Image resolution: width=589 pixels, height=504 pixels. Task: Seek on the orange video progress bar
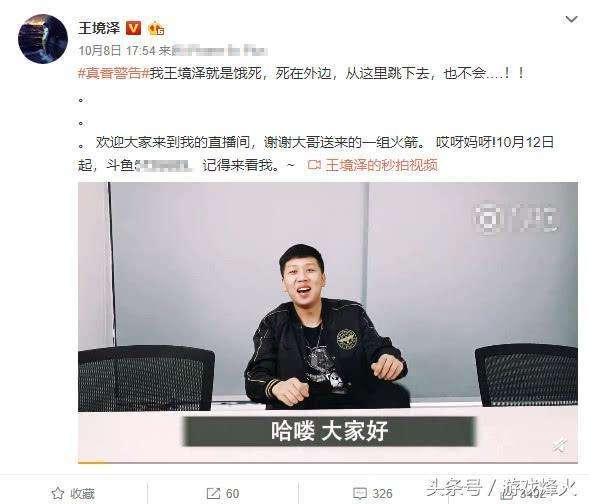coord(328,462)
